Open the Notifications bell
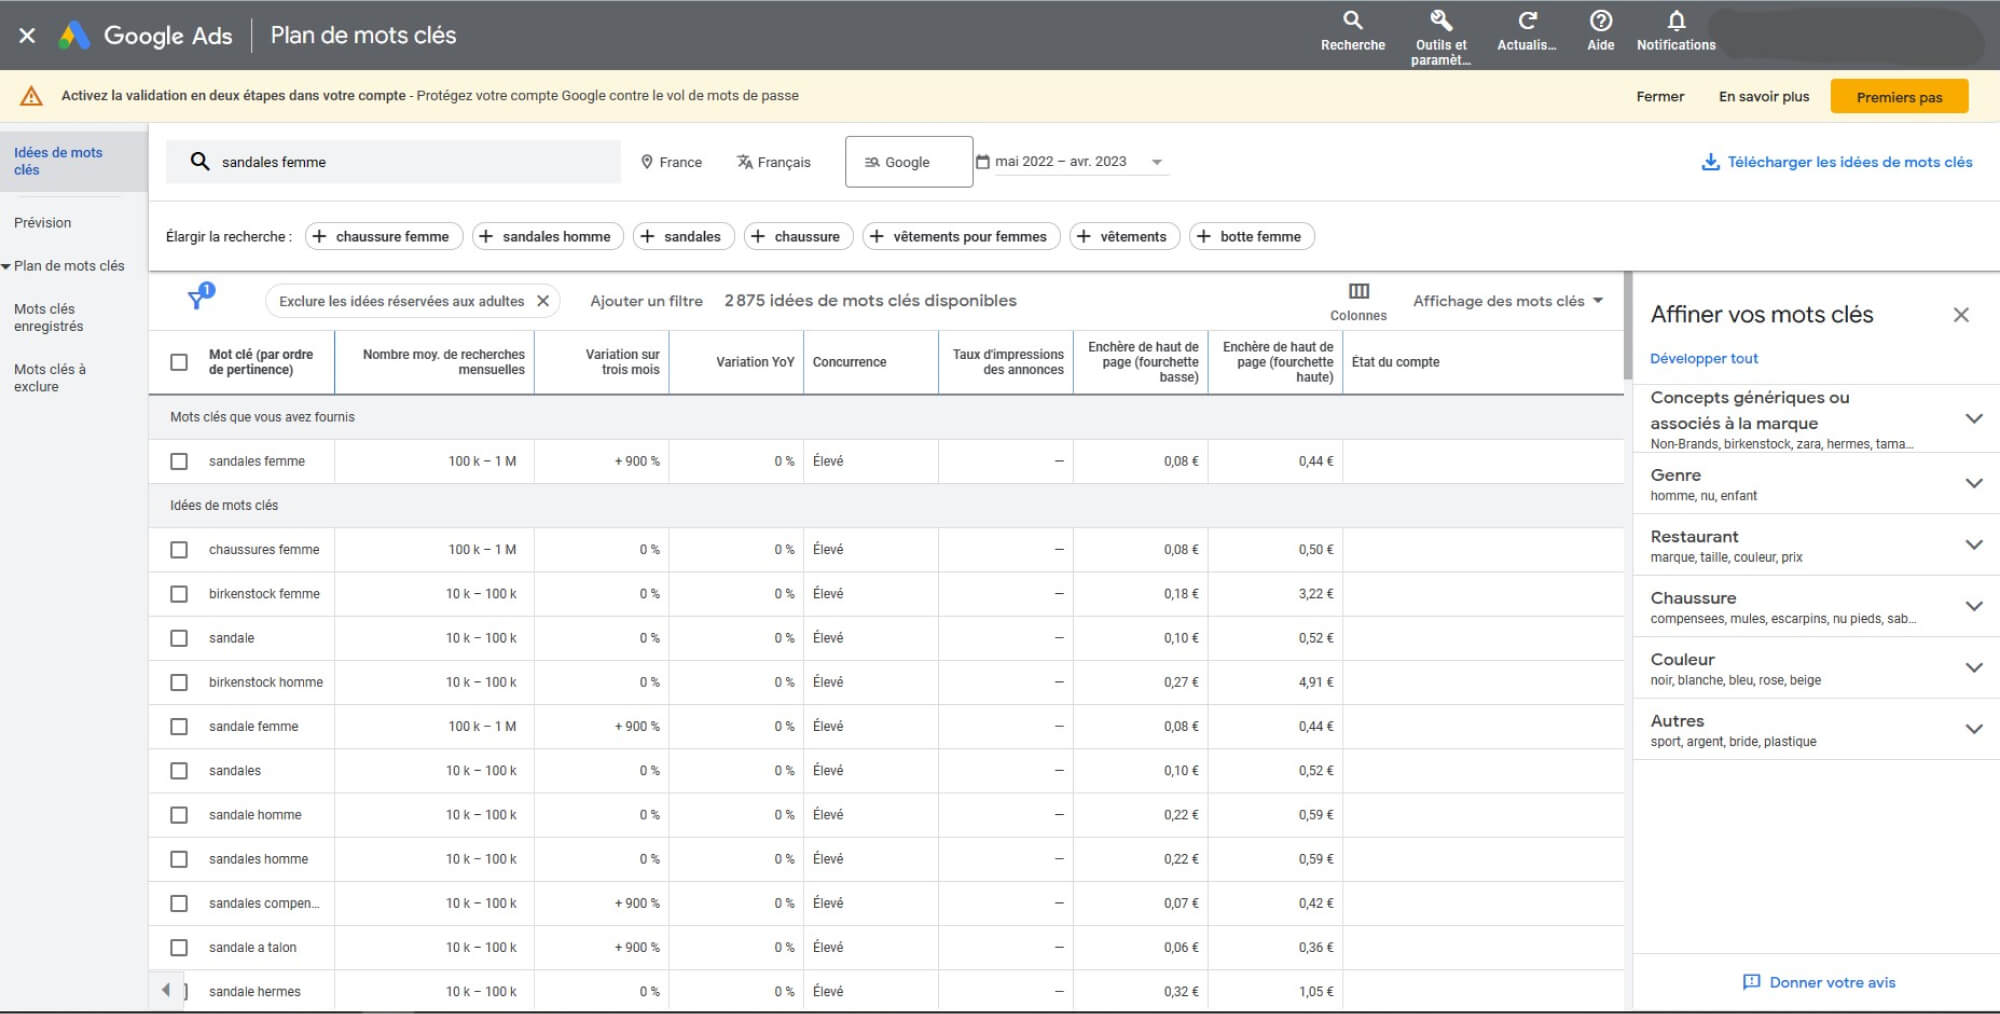Image resolution: width=2000 pixels, height=1014 pixels. pos(1674,21)
